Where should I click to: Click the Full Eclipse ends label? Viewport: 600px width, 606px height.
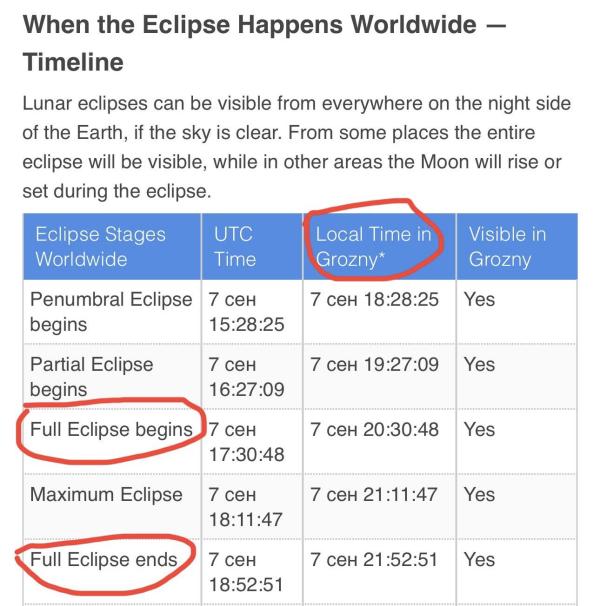[x=103, y=559]
